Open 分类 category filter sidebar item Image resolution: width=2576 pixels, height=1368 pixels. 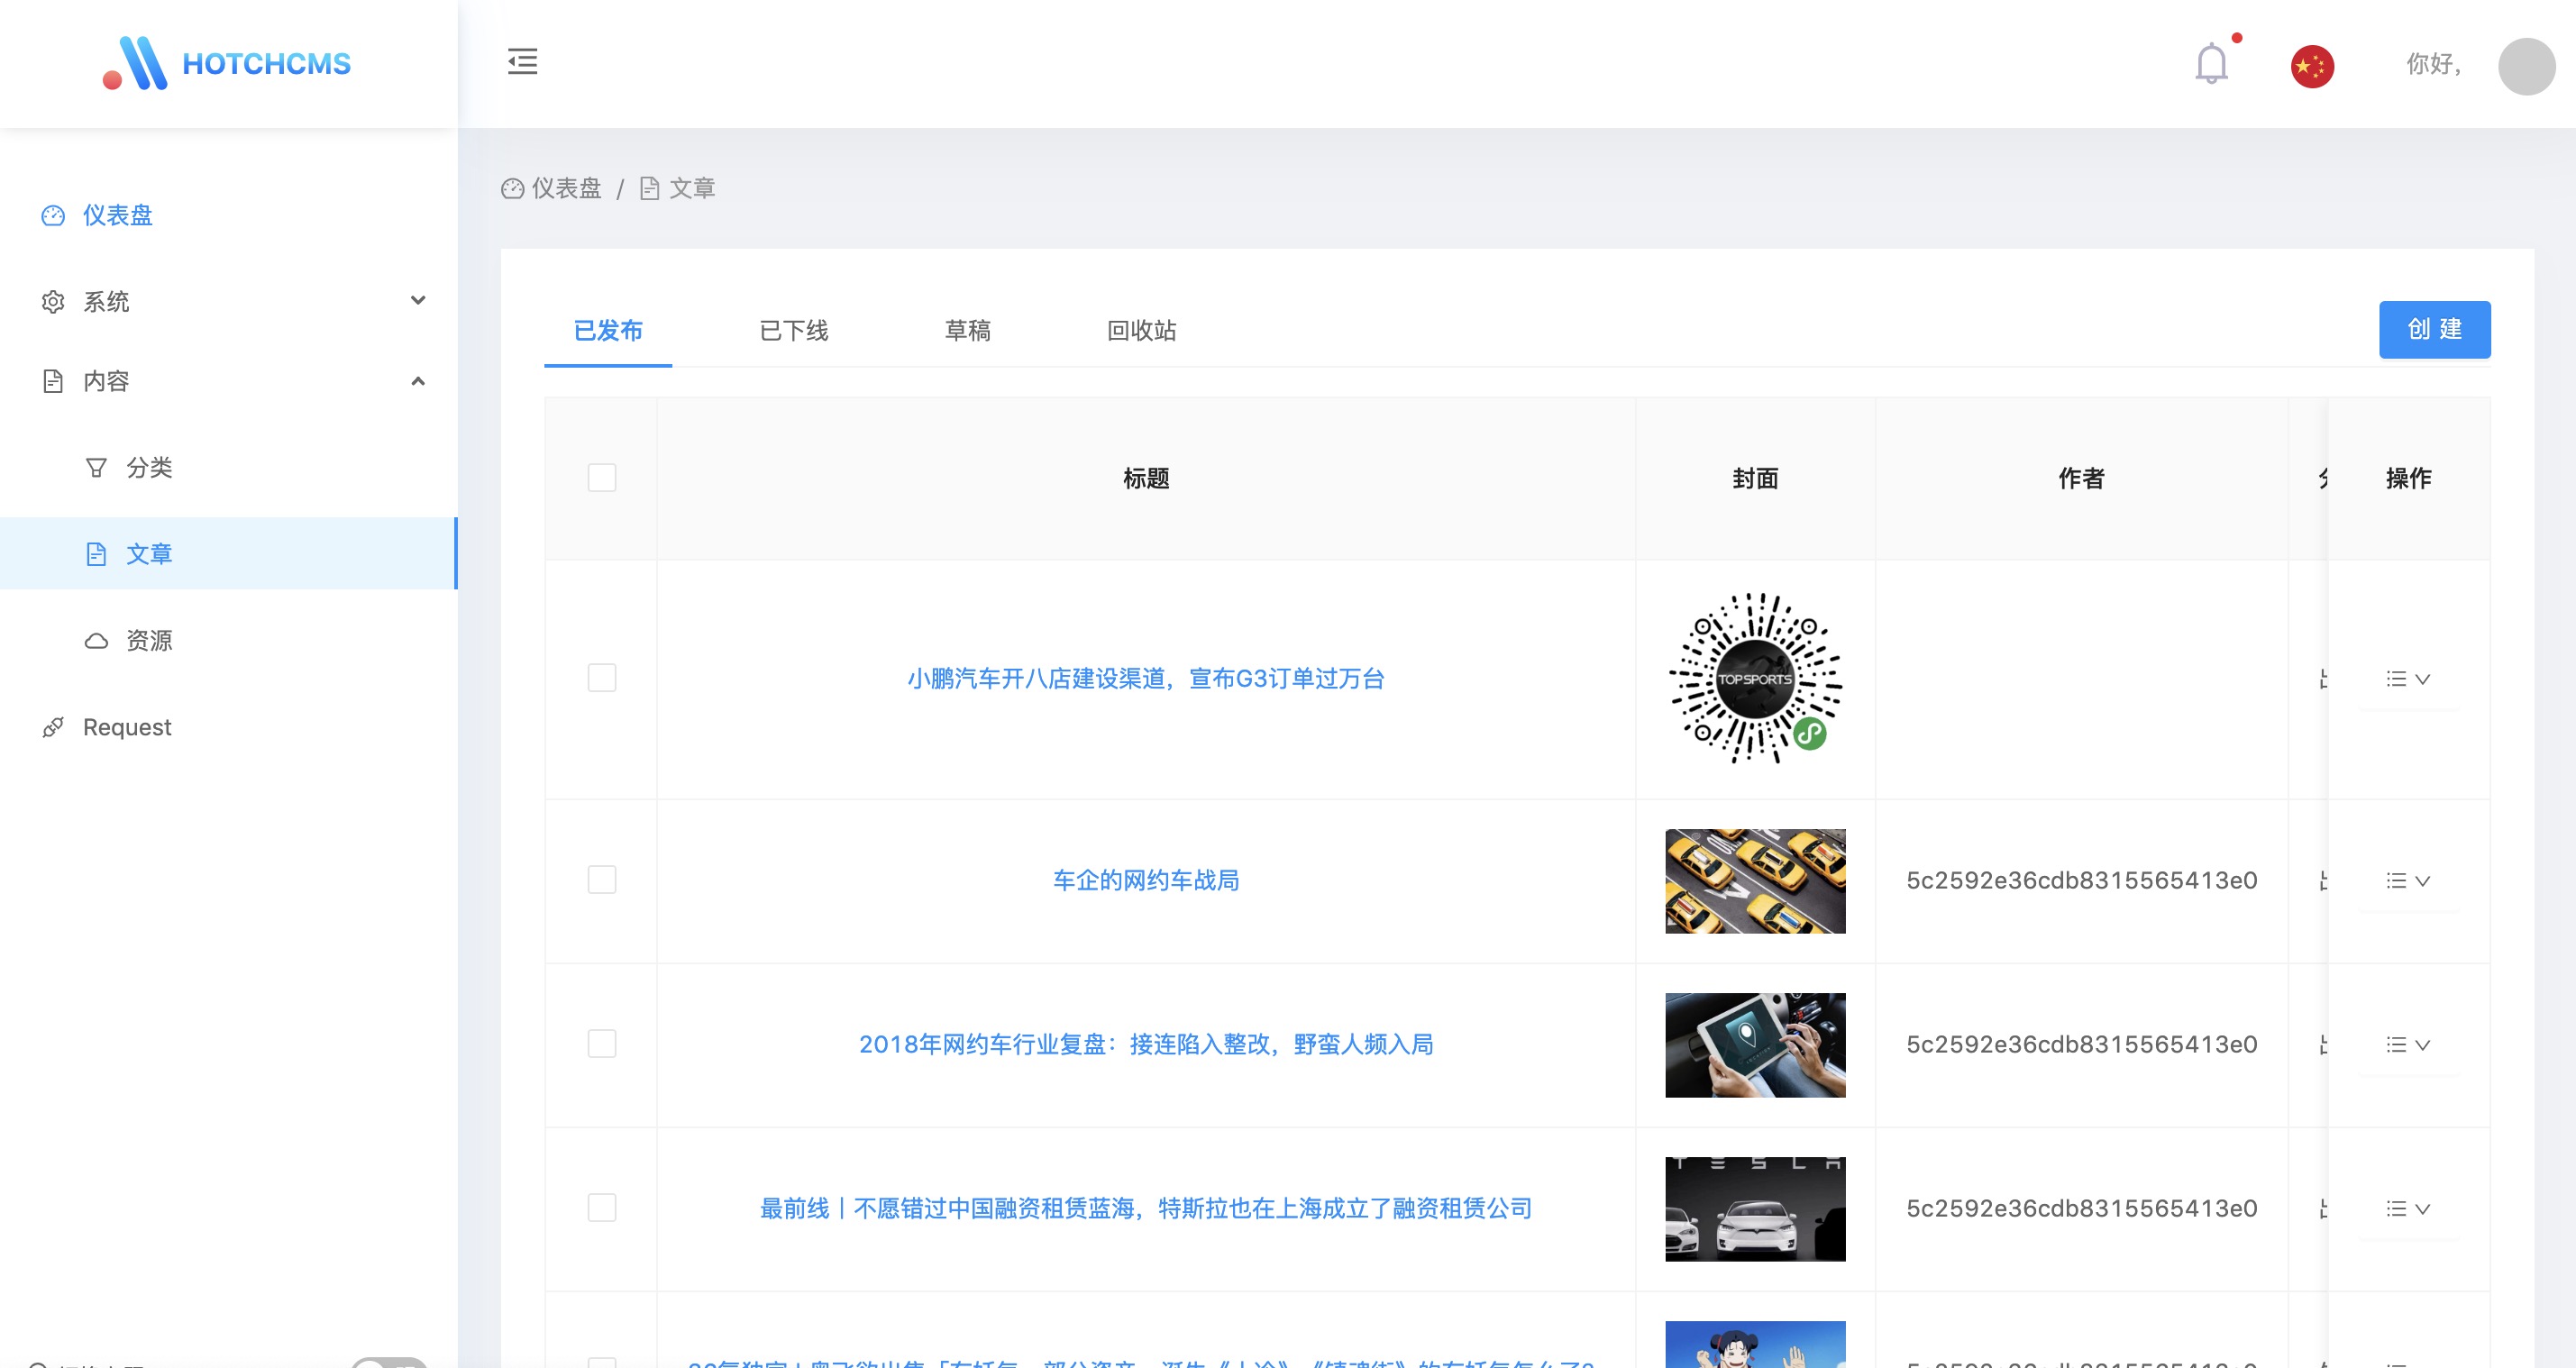coord(148,467)
